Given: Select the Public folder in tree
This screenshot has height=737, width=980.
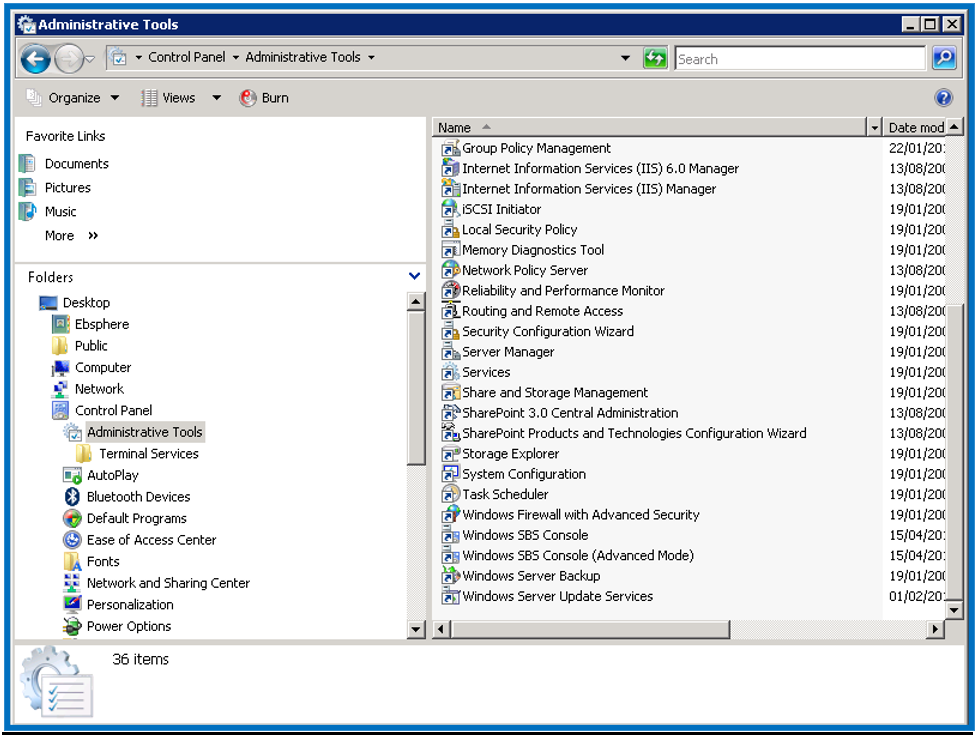Looking at the screenshot, I should (x=91, y=346).
